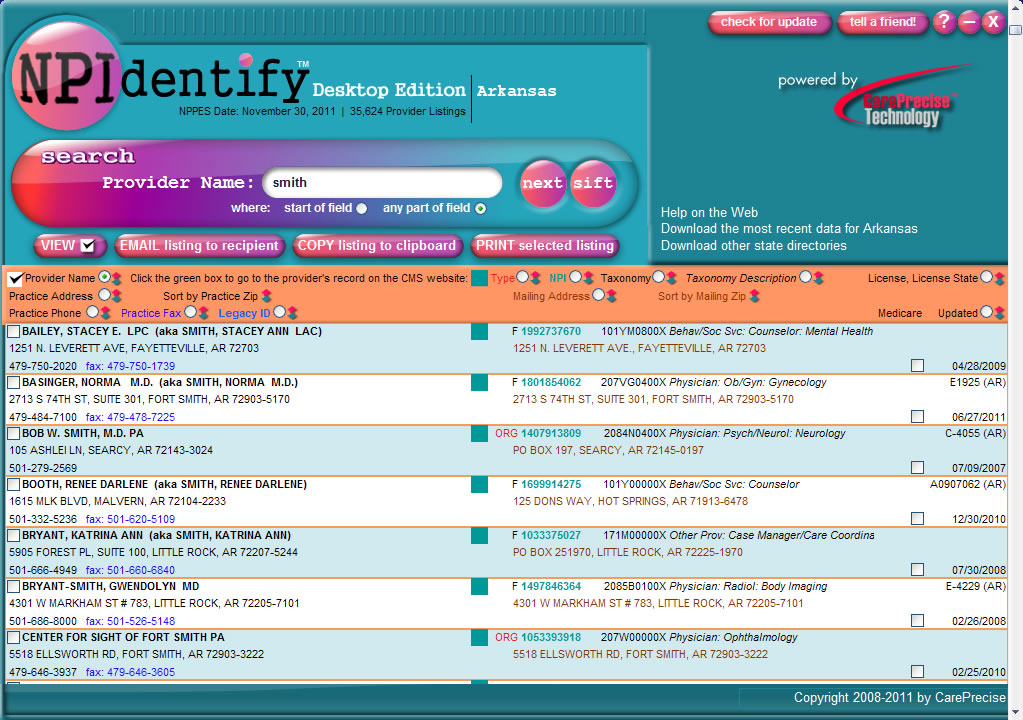1023x720 pixels.
Task: Click sort arrows beside Practice Phone
Action: (x=106, y=313)
